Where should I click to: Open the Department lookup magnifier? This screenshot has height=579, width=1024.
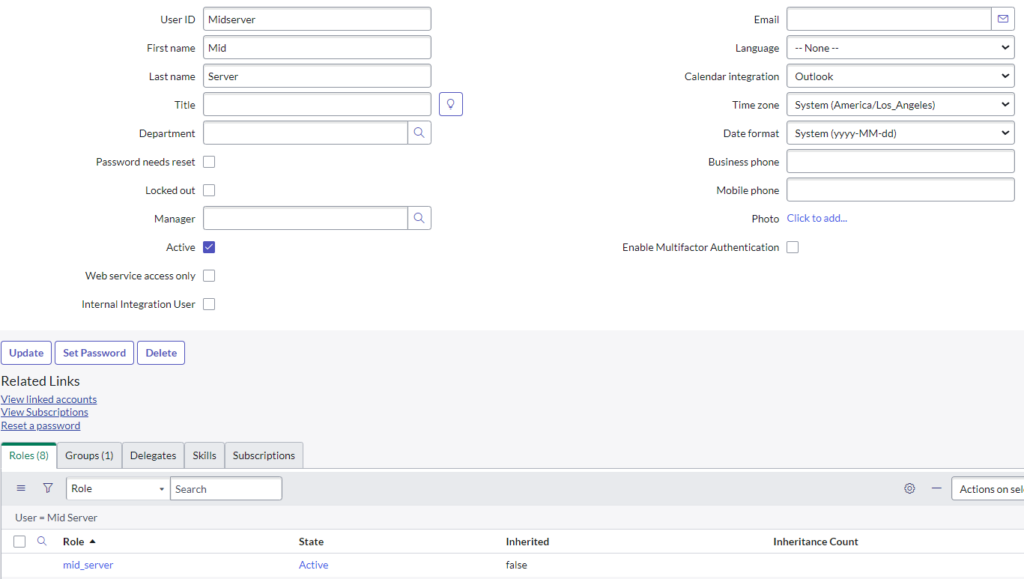421,132
